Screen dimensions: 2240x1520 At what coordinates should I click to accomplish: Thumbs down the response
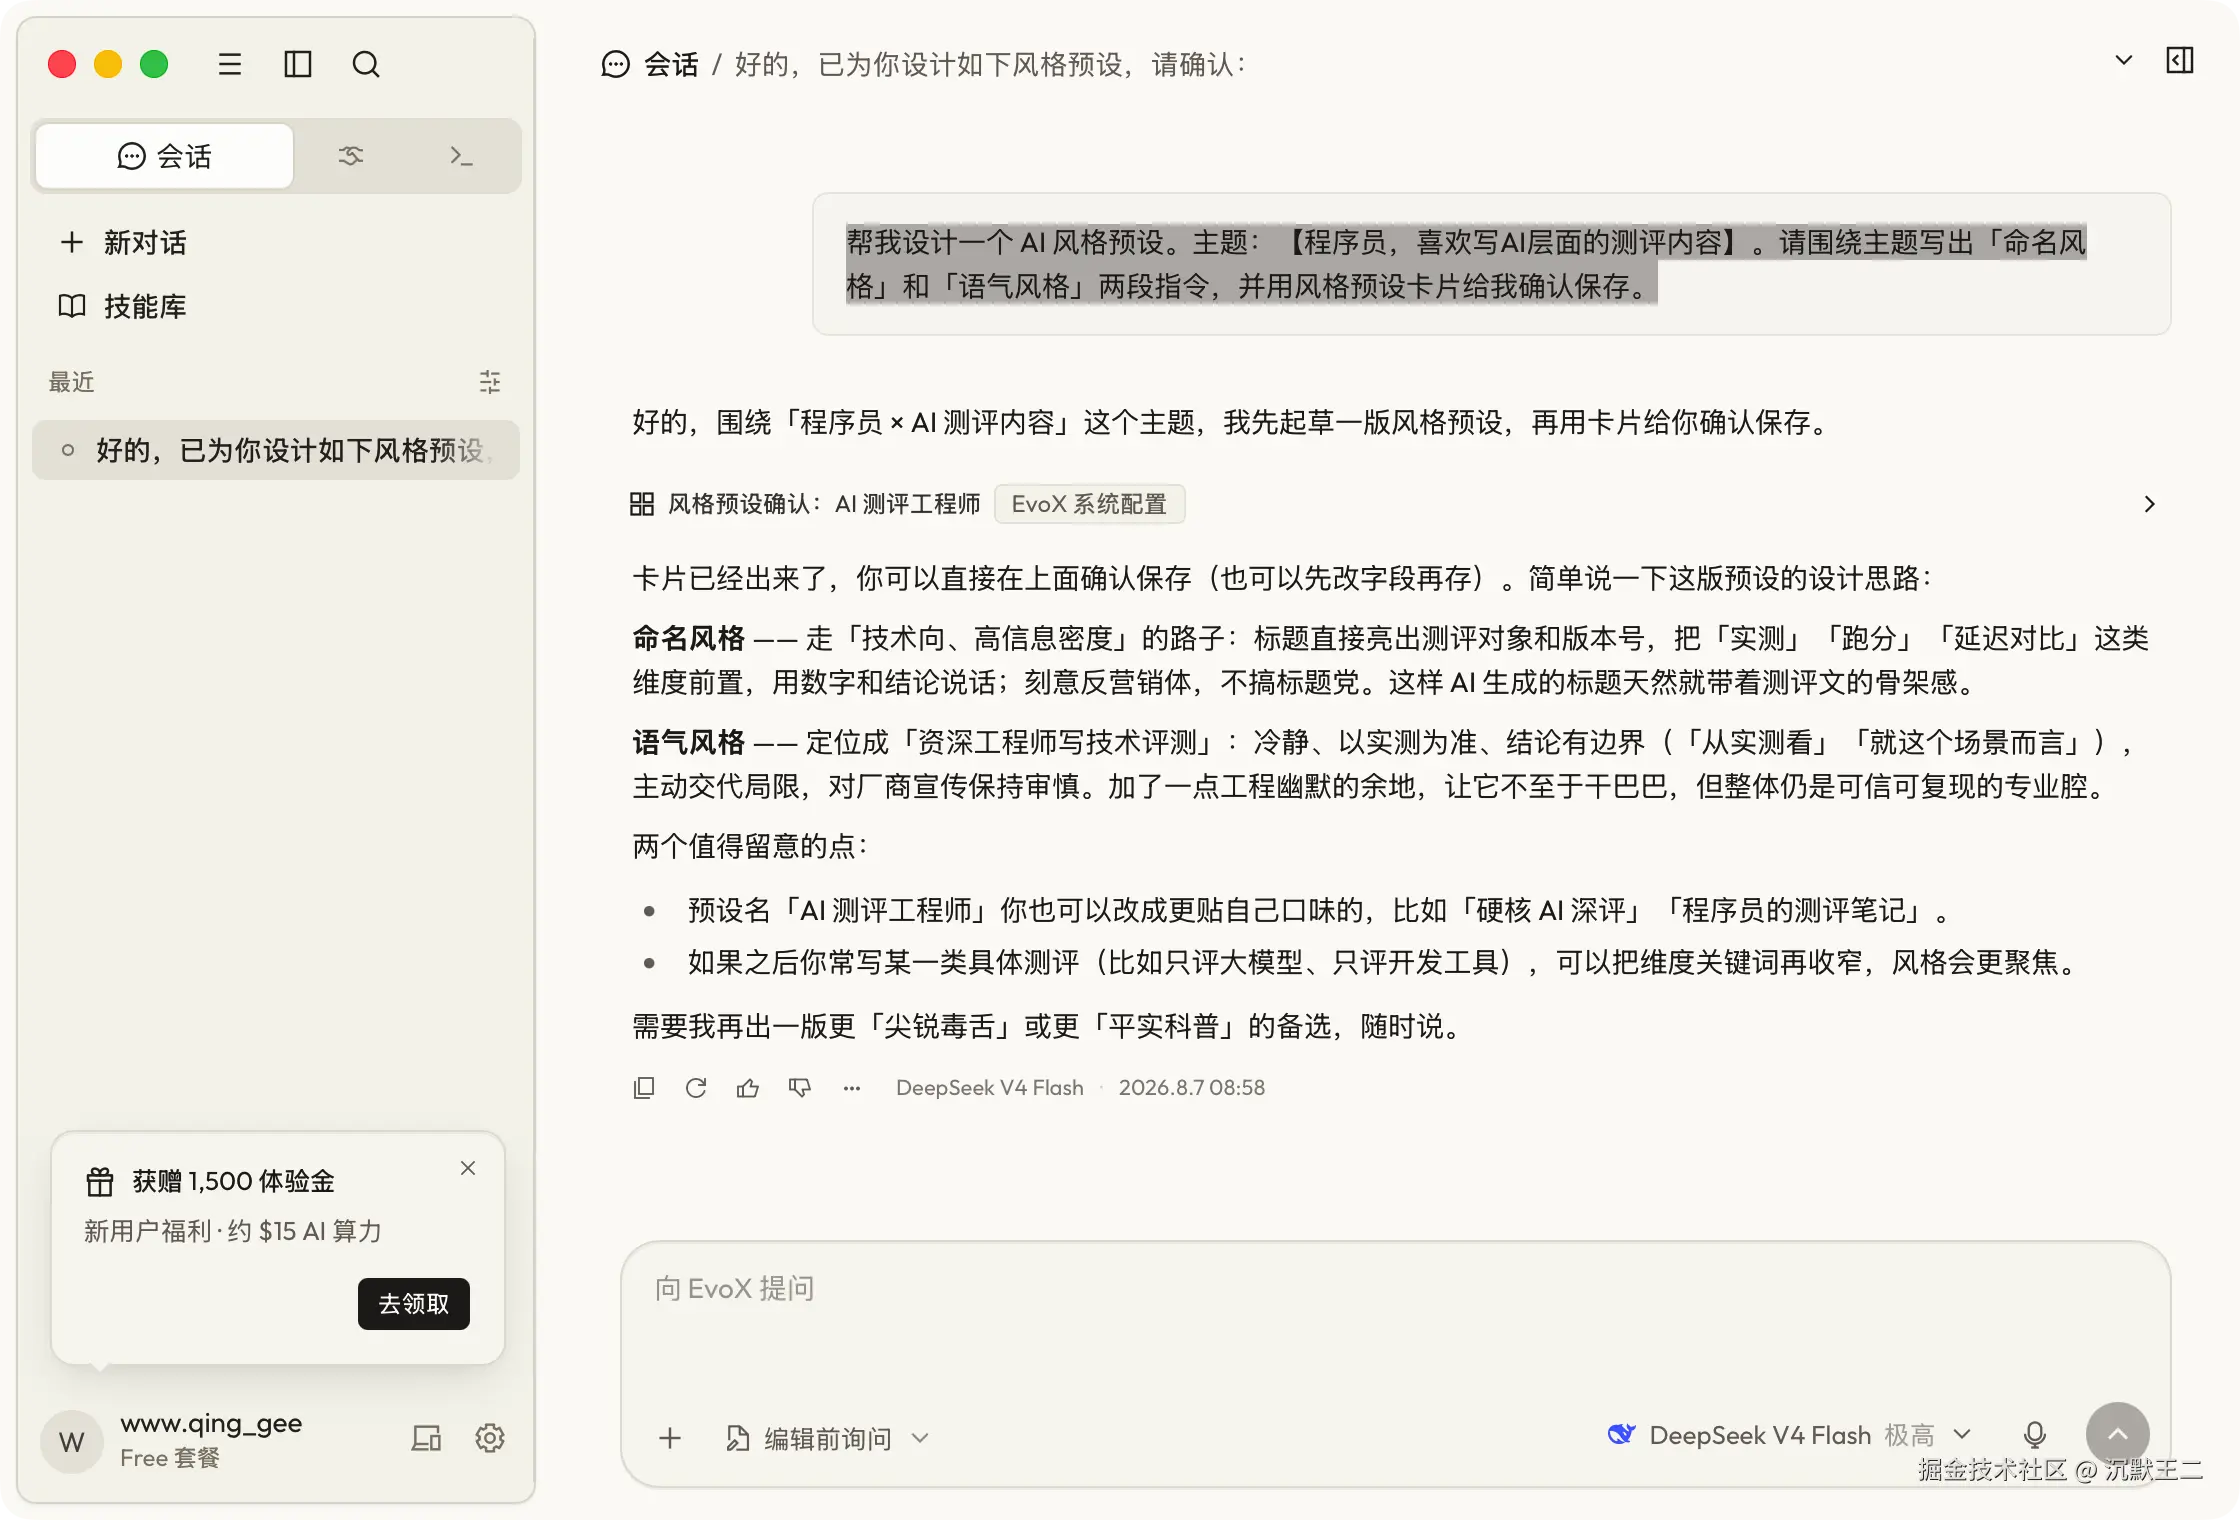point(800,1088)
